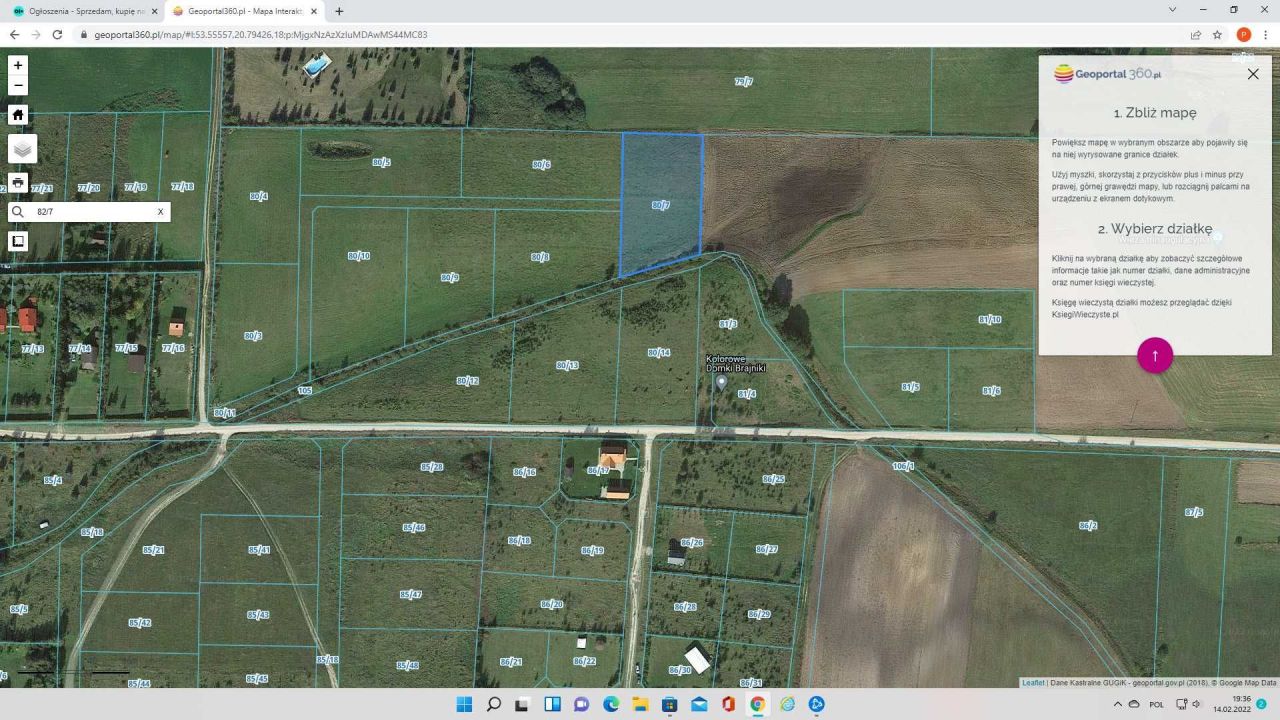This screenshot has width=1280, height=720.
Task: Click the Kolorowe Domki Brajniki map pin
Action: point(721,382)
